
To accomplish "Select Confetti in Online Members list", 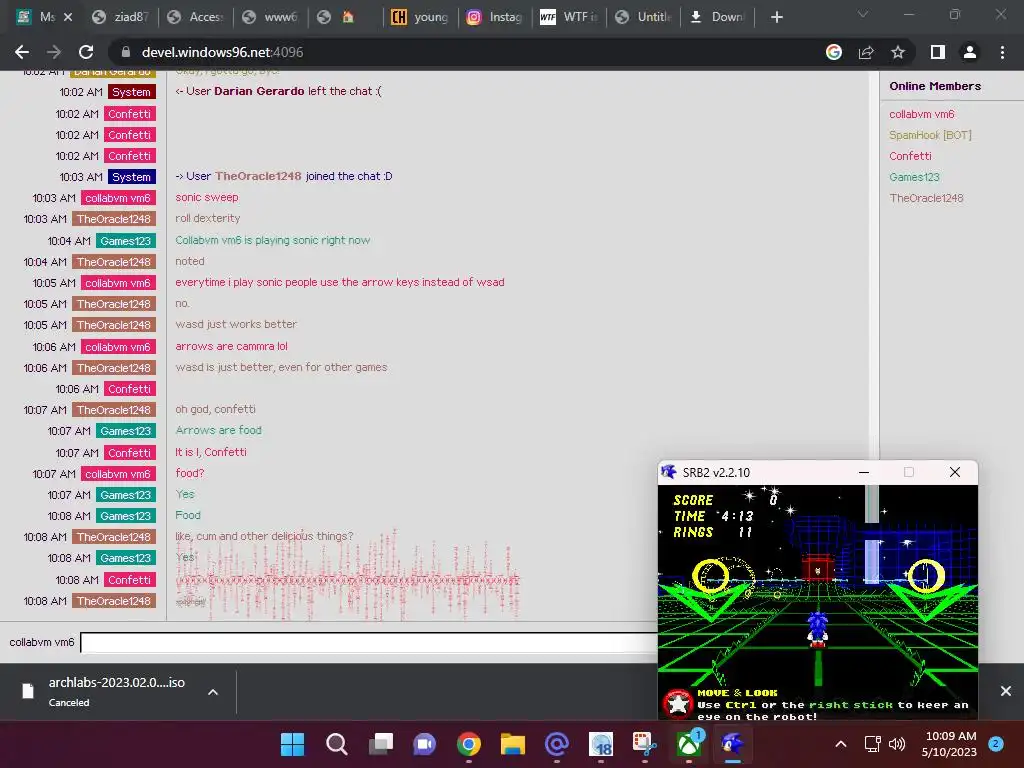I will coord(910,156).
